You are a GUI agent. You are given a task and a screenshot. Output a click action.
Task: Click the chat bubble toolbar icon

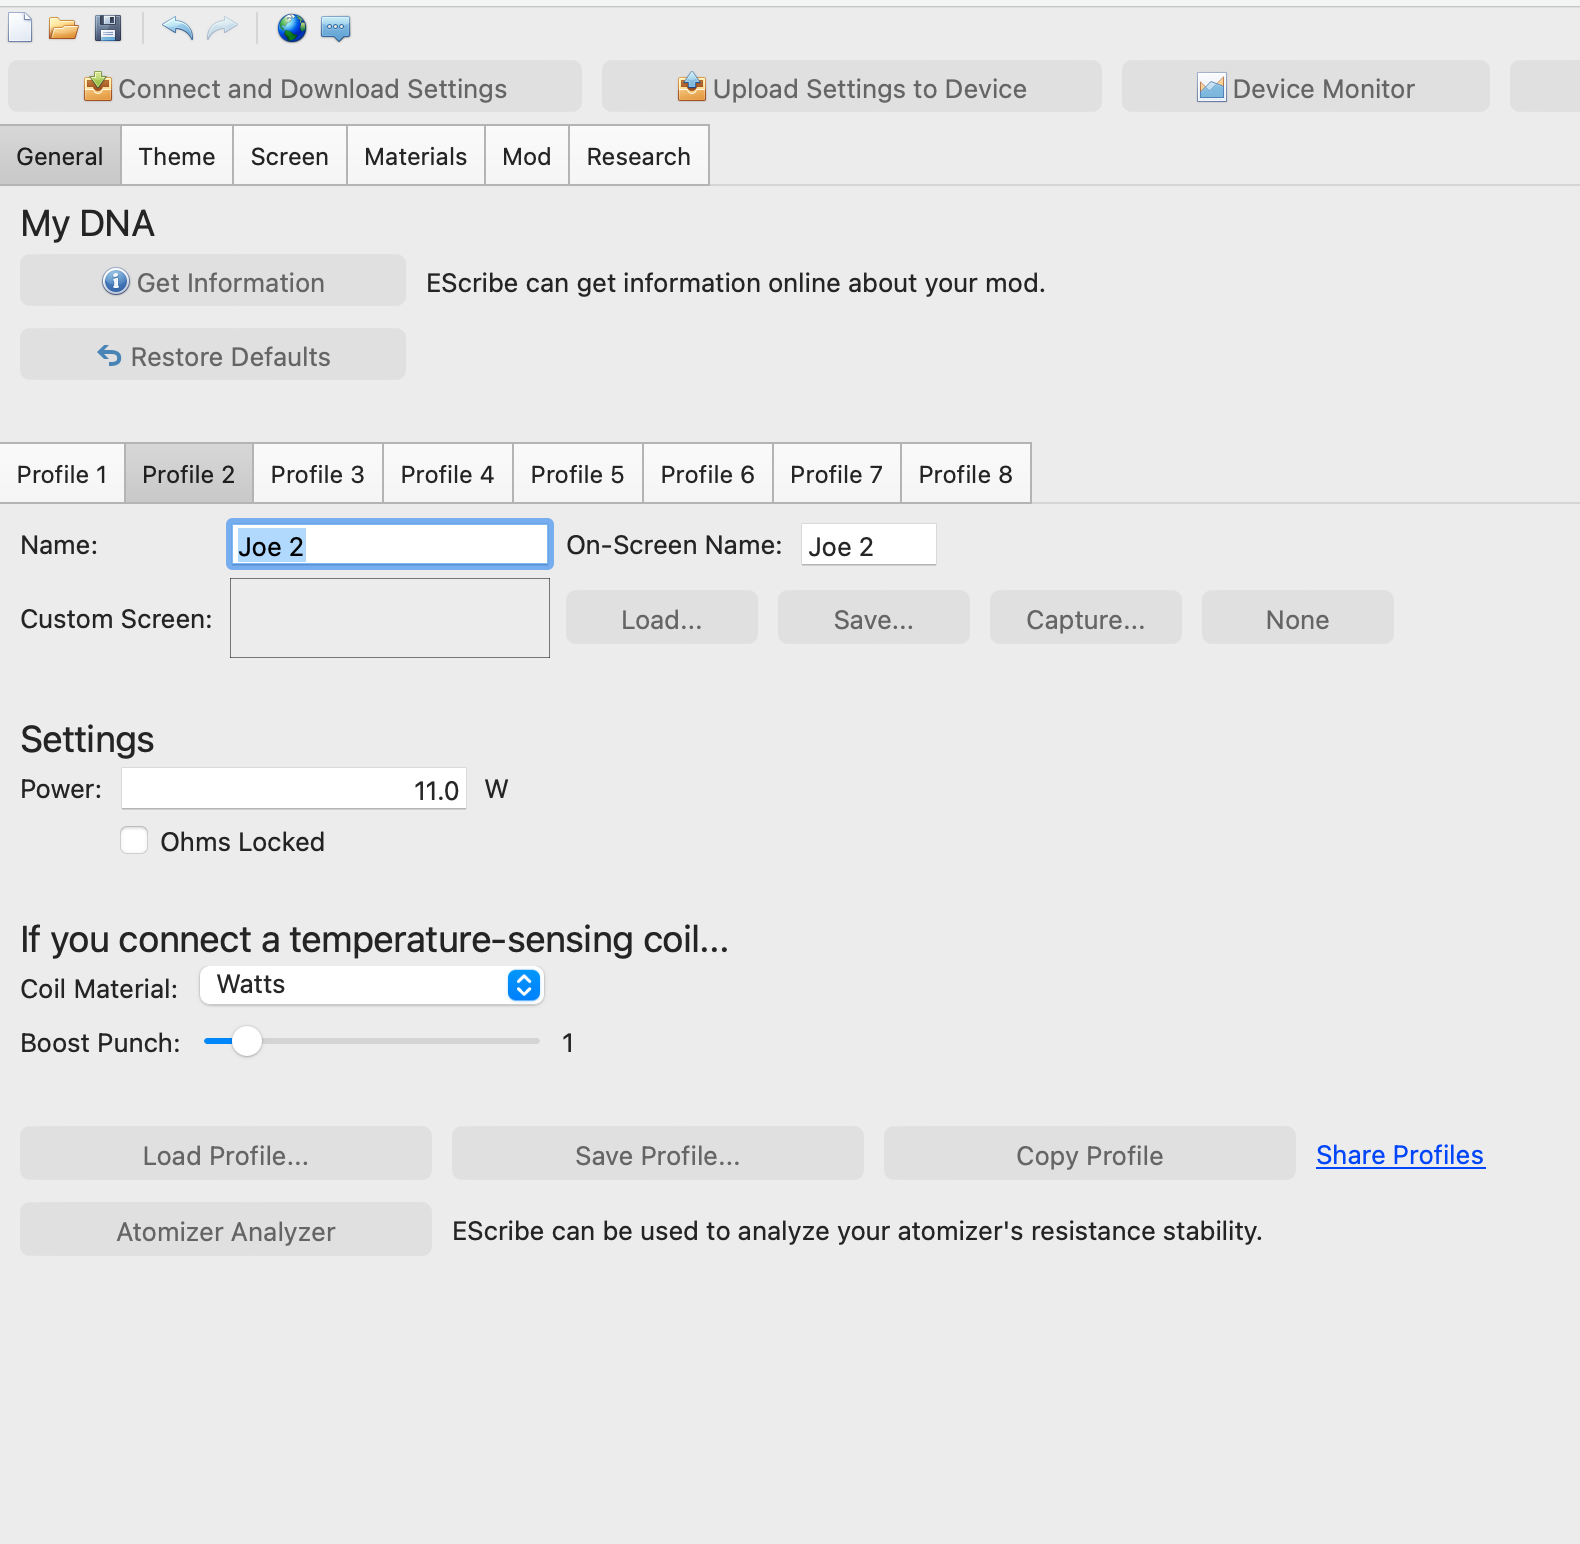coord(336,28)
